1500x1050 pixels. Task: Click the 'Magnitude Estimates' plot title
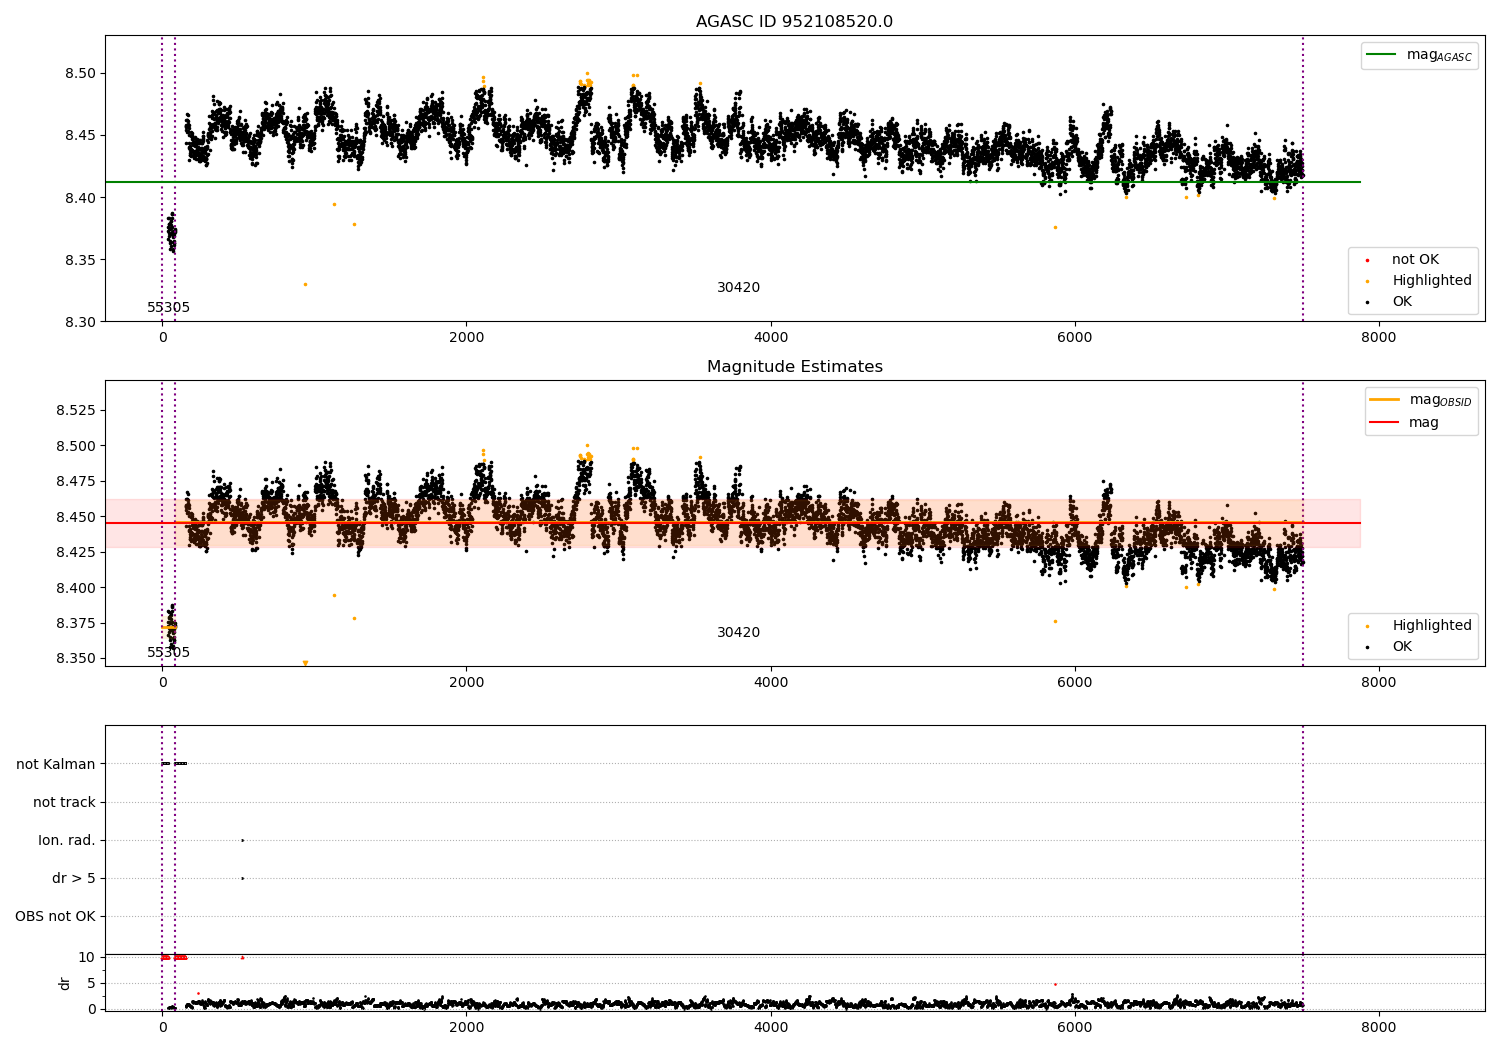[794, 367]
